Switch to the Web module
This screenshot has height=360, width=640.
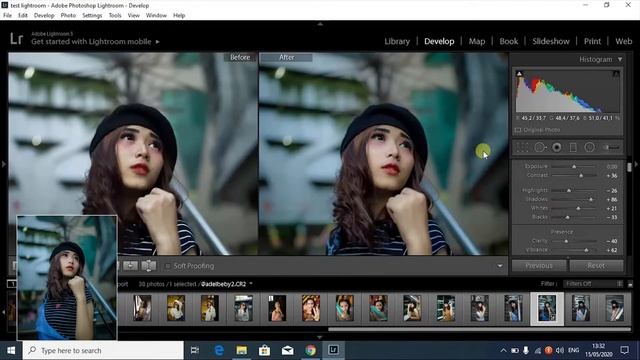point(623,41)
